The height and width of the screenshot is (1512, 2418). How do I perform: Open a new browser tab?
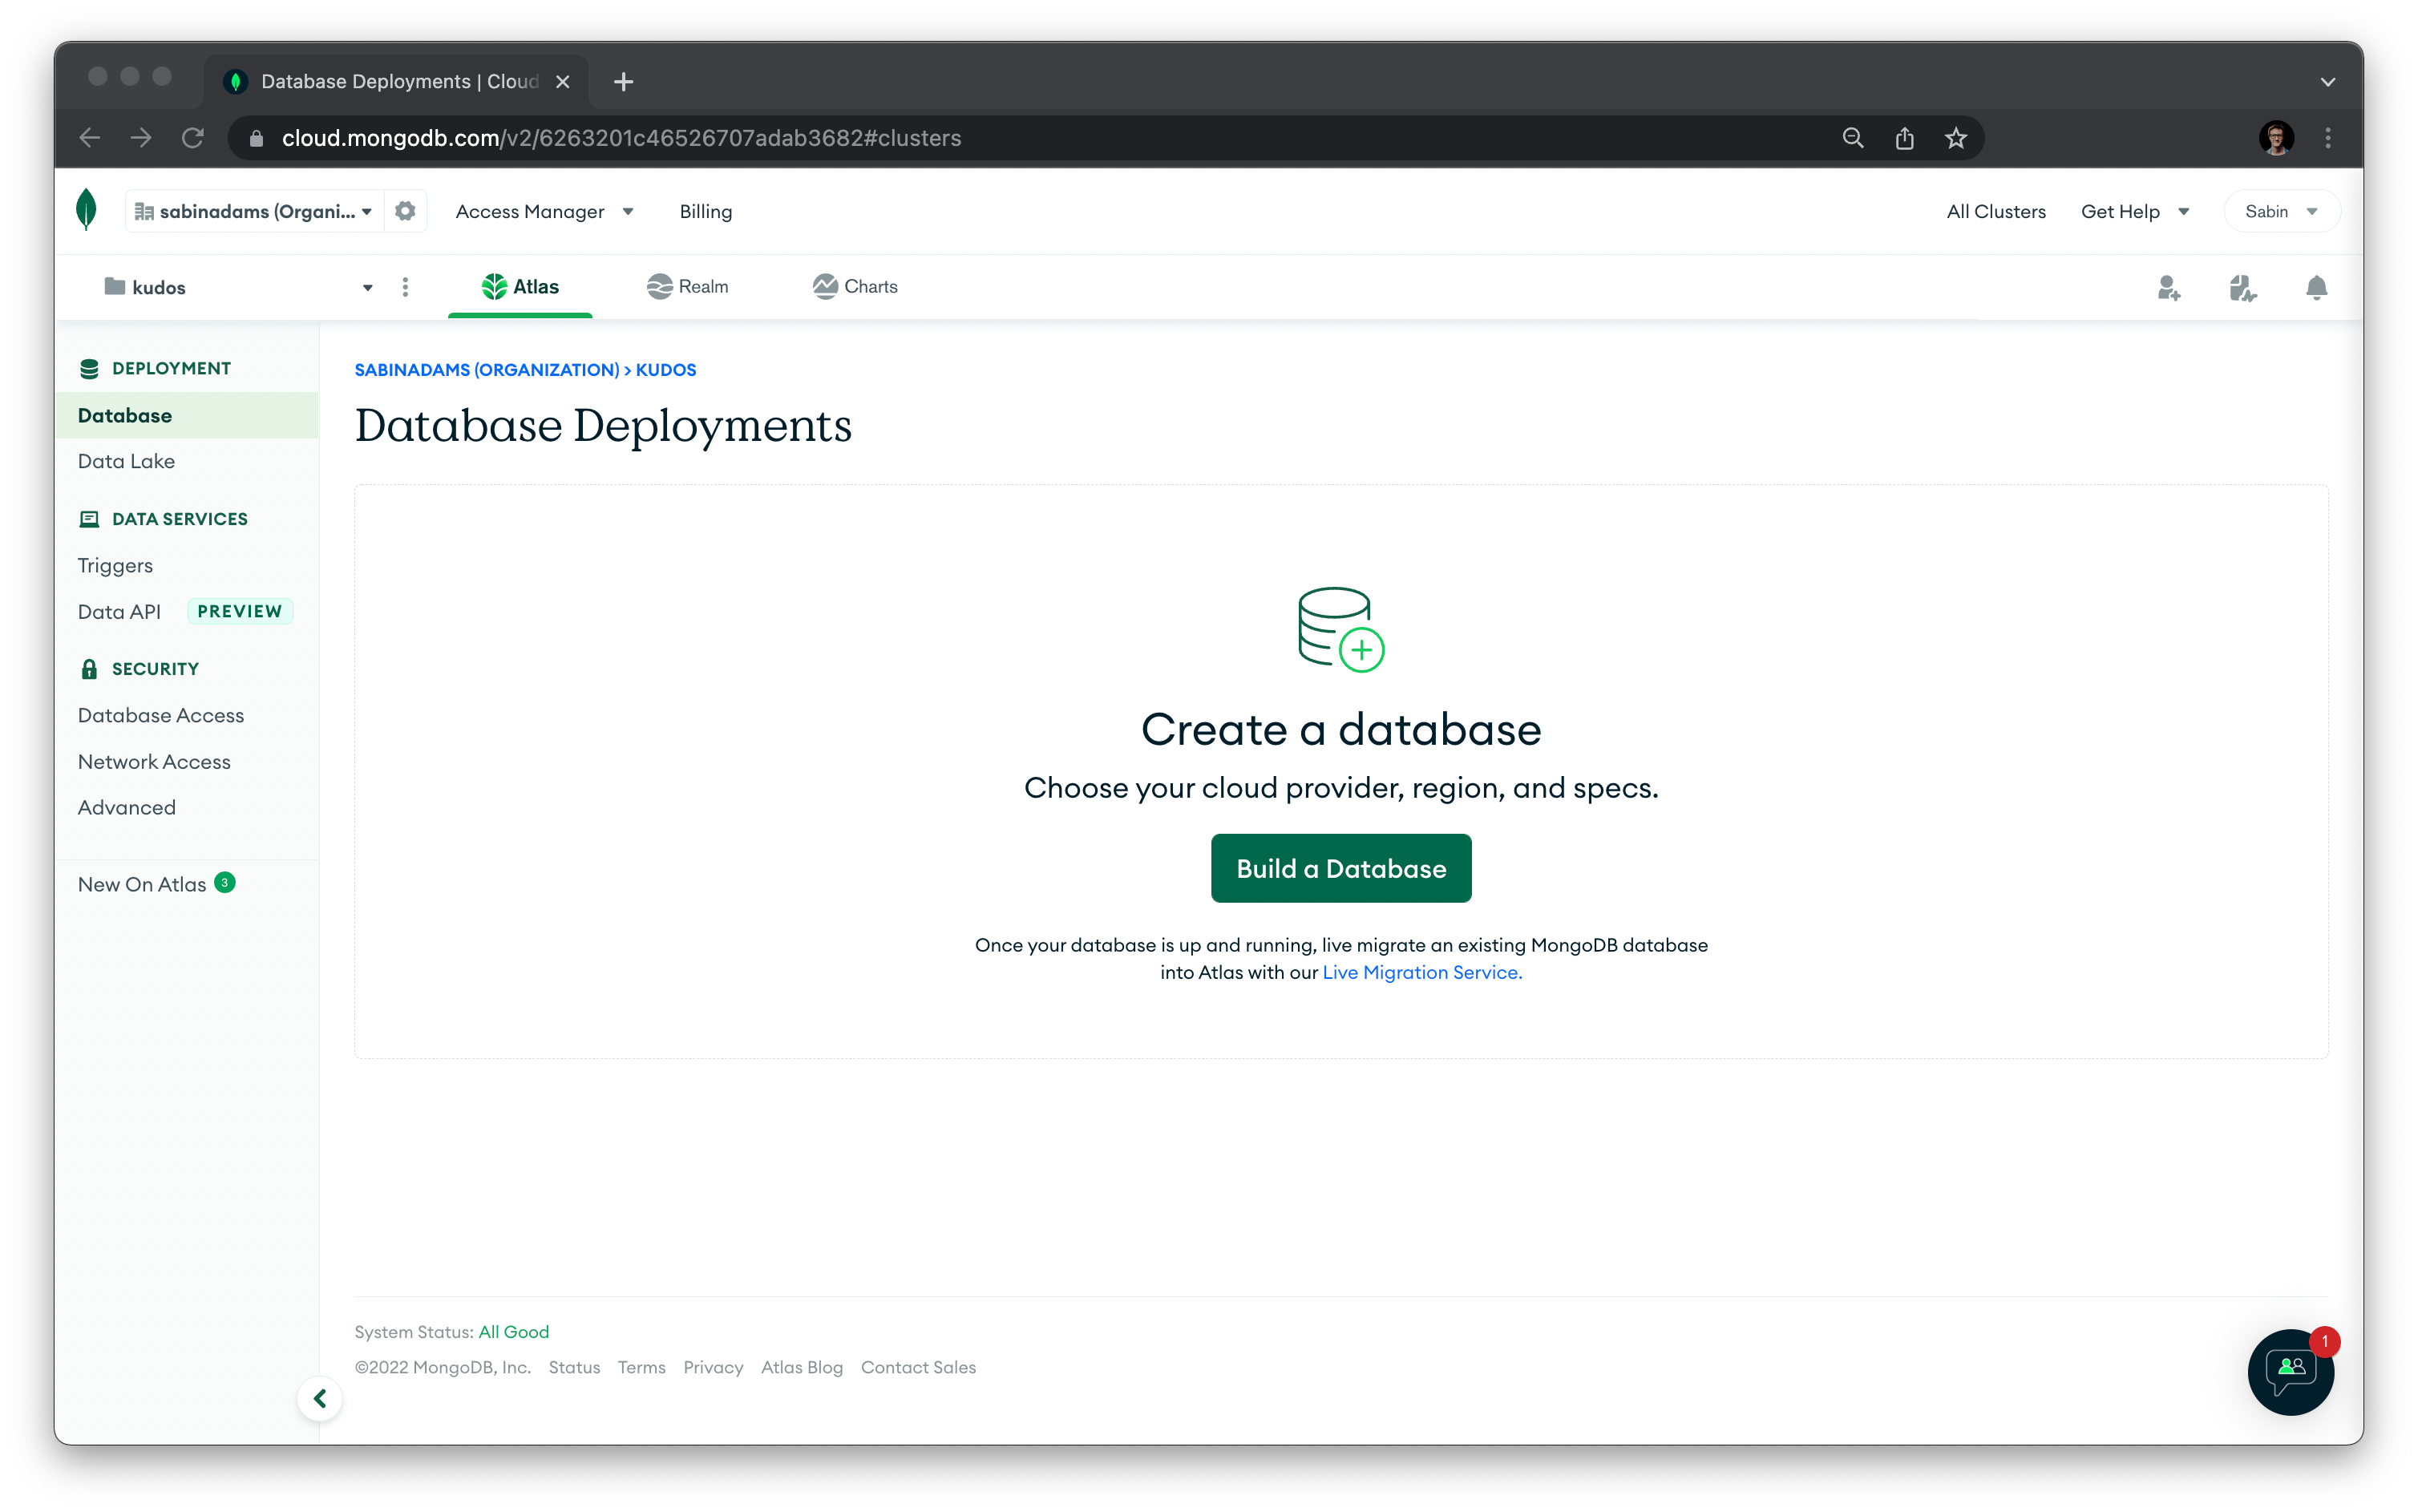[x=623, y=82]
